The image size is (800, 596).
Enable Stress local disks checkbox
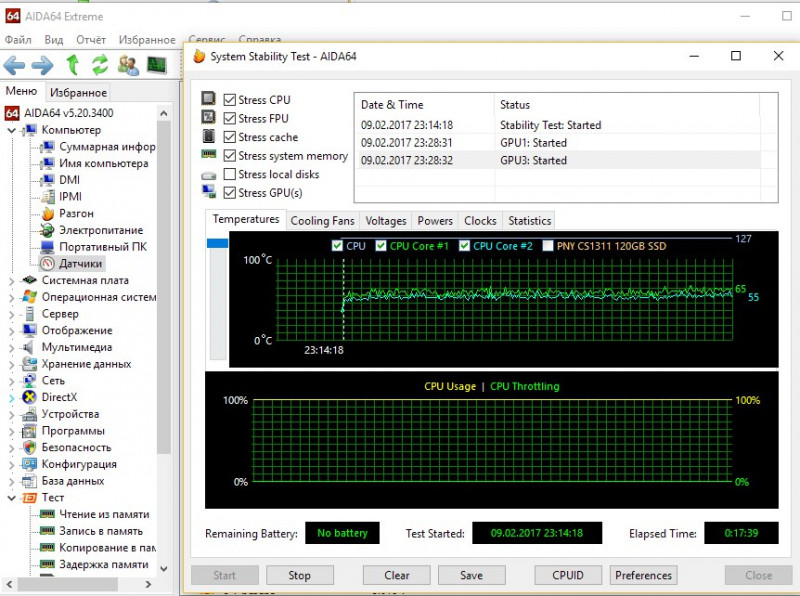(x=230, y=174)
